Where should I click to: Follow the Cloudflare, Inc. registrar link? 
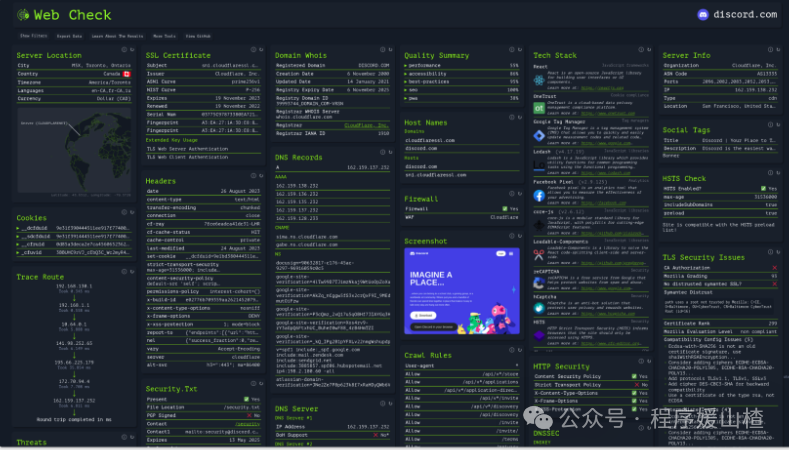366,125
